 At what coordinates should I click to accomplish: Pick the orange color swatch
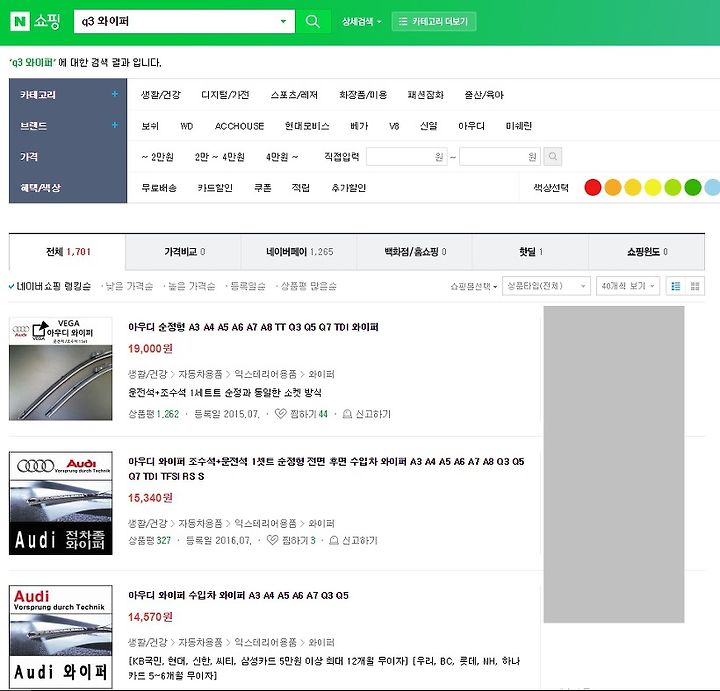point(613,187)
